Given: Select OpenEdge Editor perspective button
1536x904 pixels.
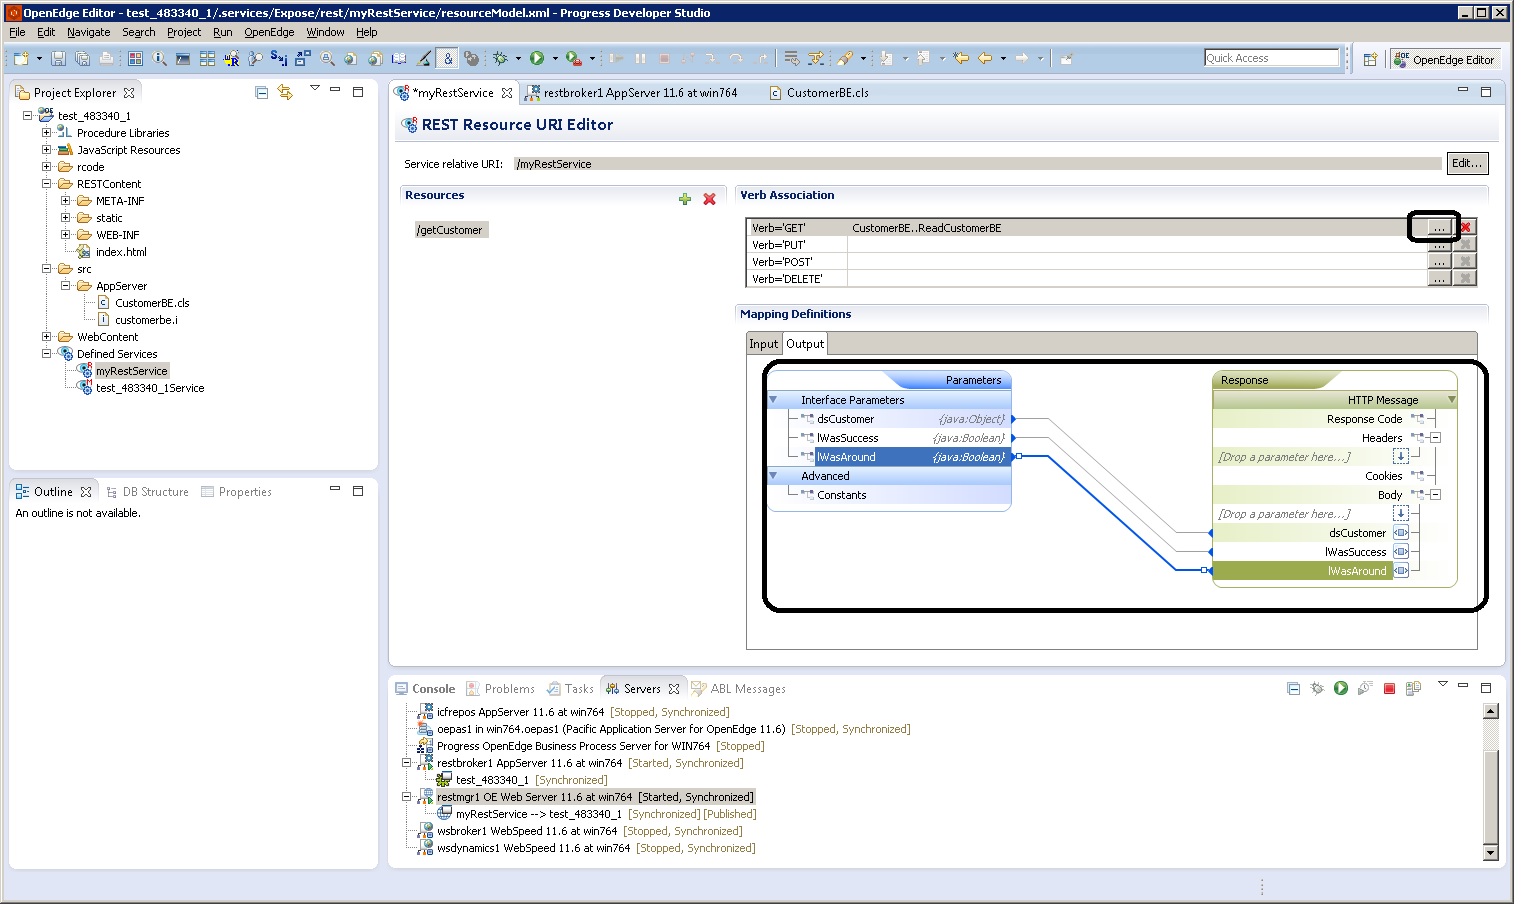Looking at the screenshot, I should 1444,60.
